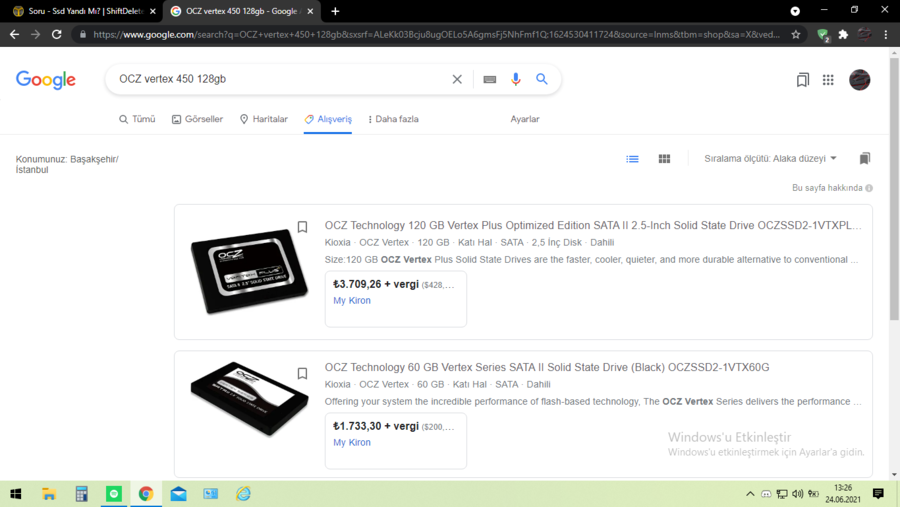
Task: Open the browser extensions puzzle icon
Action: tap(843, 34)
